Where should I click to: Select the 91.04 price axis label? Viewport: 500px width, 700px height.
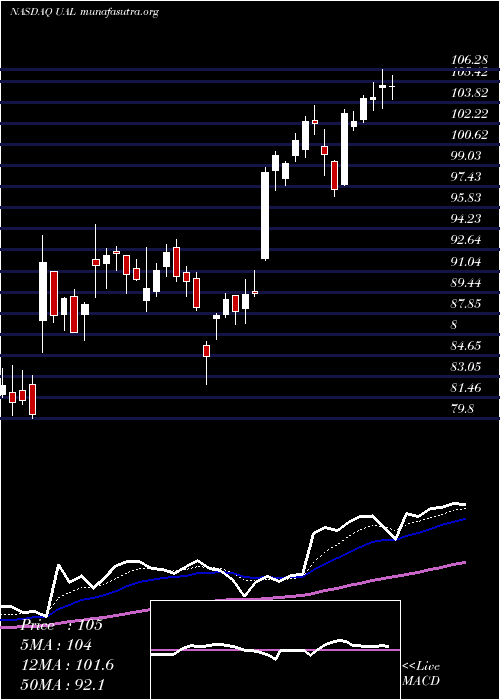point(466,262)
